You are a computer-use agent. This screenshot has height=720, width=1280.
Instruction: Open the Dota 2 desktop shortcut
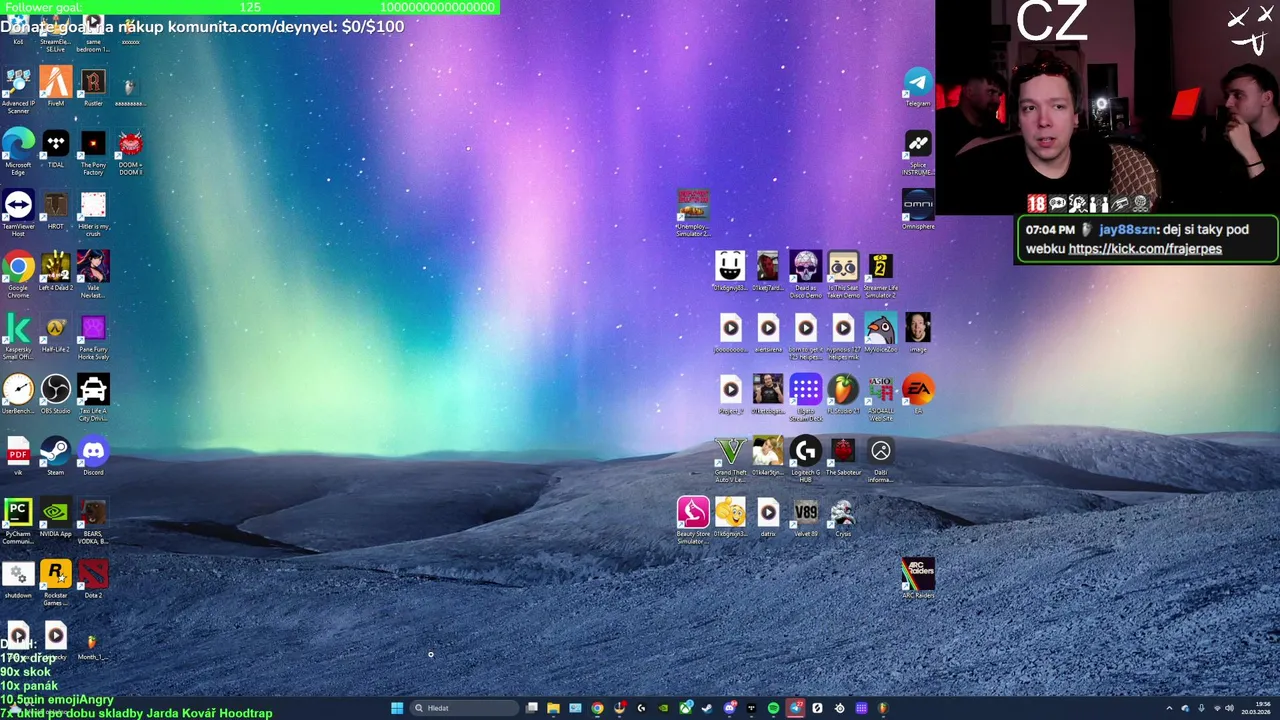tap(93, 579)
